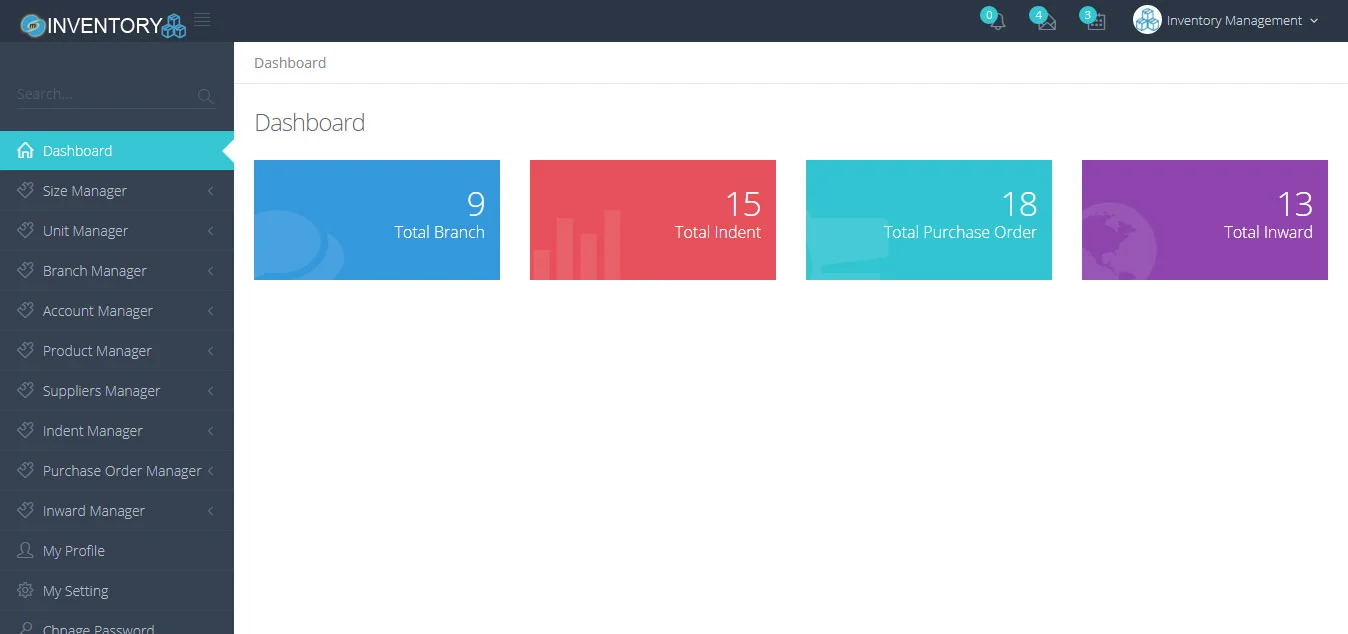Viewport: 1348px width, 634px height.
Task: Open Product Manager menu
Action: pyautogui.click(x=117, y=351)
